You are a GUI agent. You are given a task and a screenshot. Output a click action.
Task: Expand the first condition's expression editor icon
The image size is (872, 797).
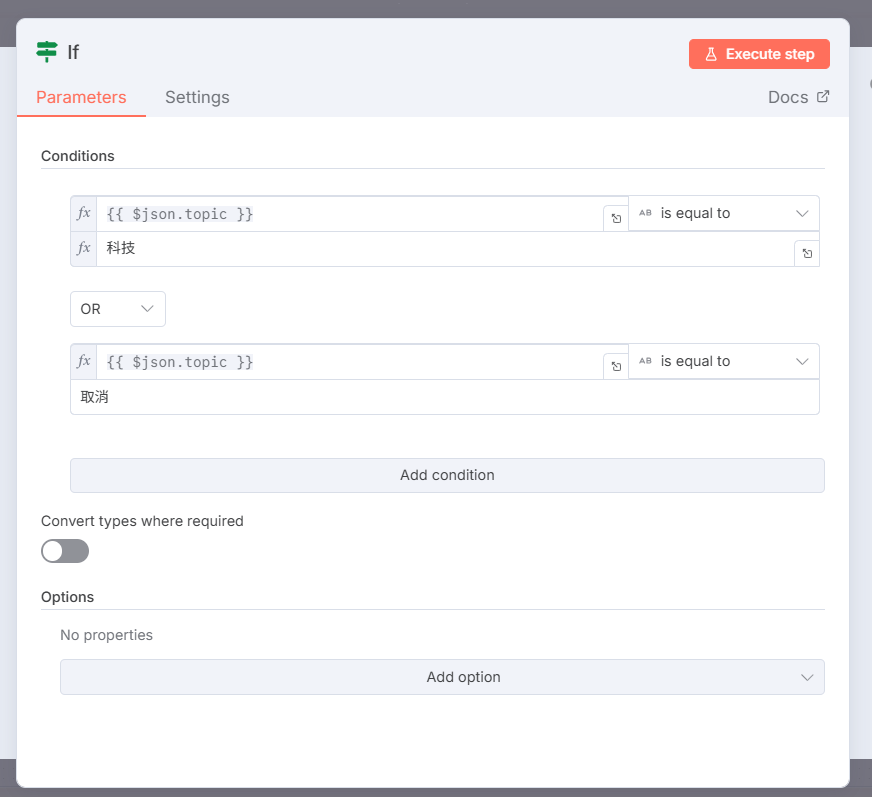pyautogui.click(x=616, y=219)
